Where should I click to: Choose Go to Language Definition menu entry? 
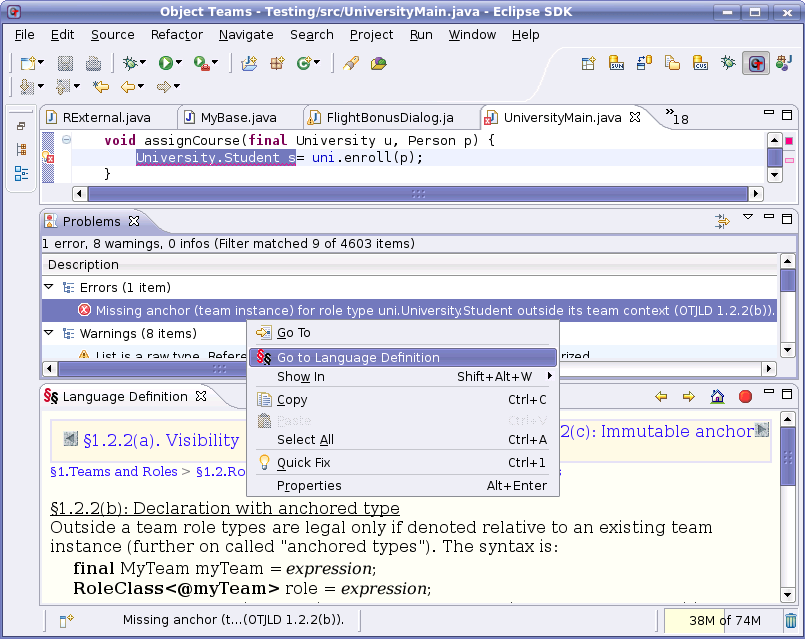tap(358, 357)
